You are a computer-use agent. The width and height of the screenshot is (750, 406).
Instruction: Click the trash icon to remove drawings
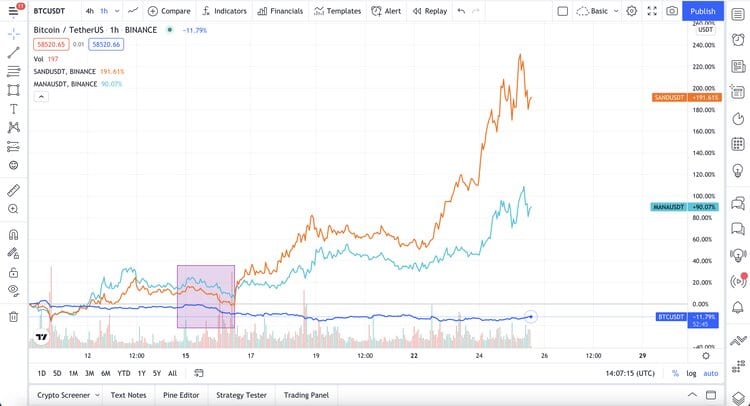[x=14, y=317]
